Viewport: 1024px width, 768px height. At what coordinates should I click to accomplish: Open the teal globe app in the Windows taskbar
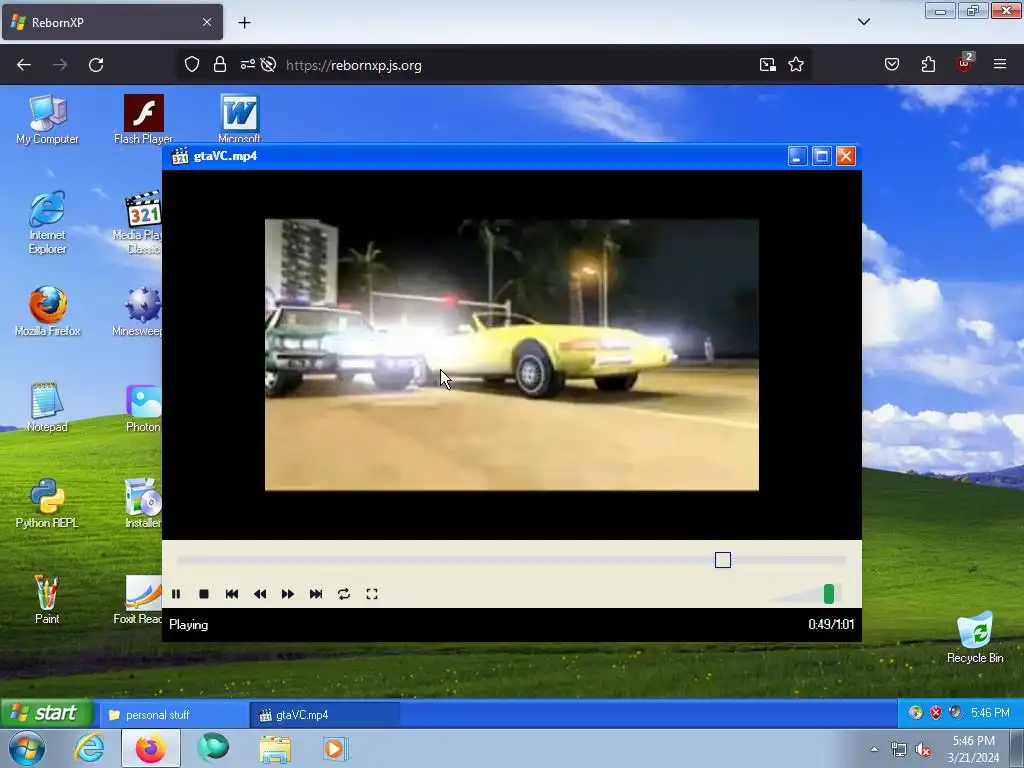click(x=213, y=747)
